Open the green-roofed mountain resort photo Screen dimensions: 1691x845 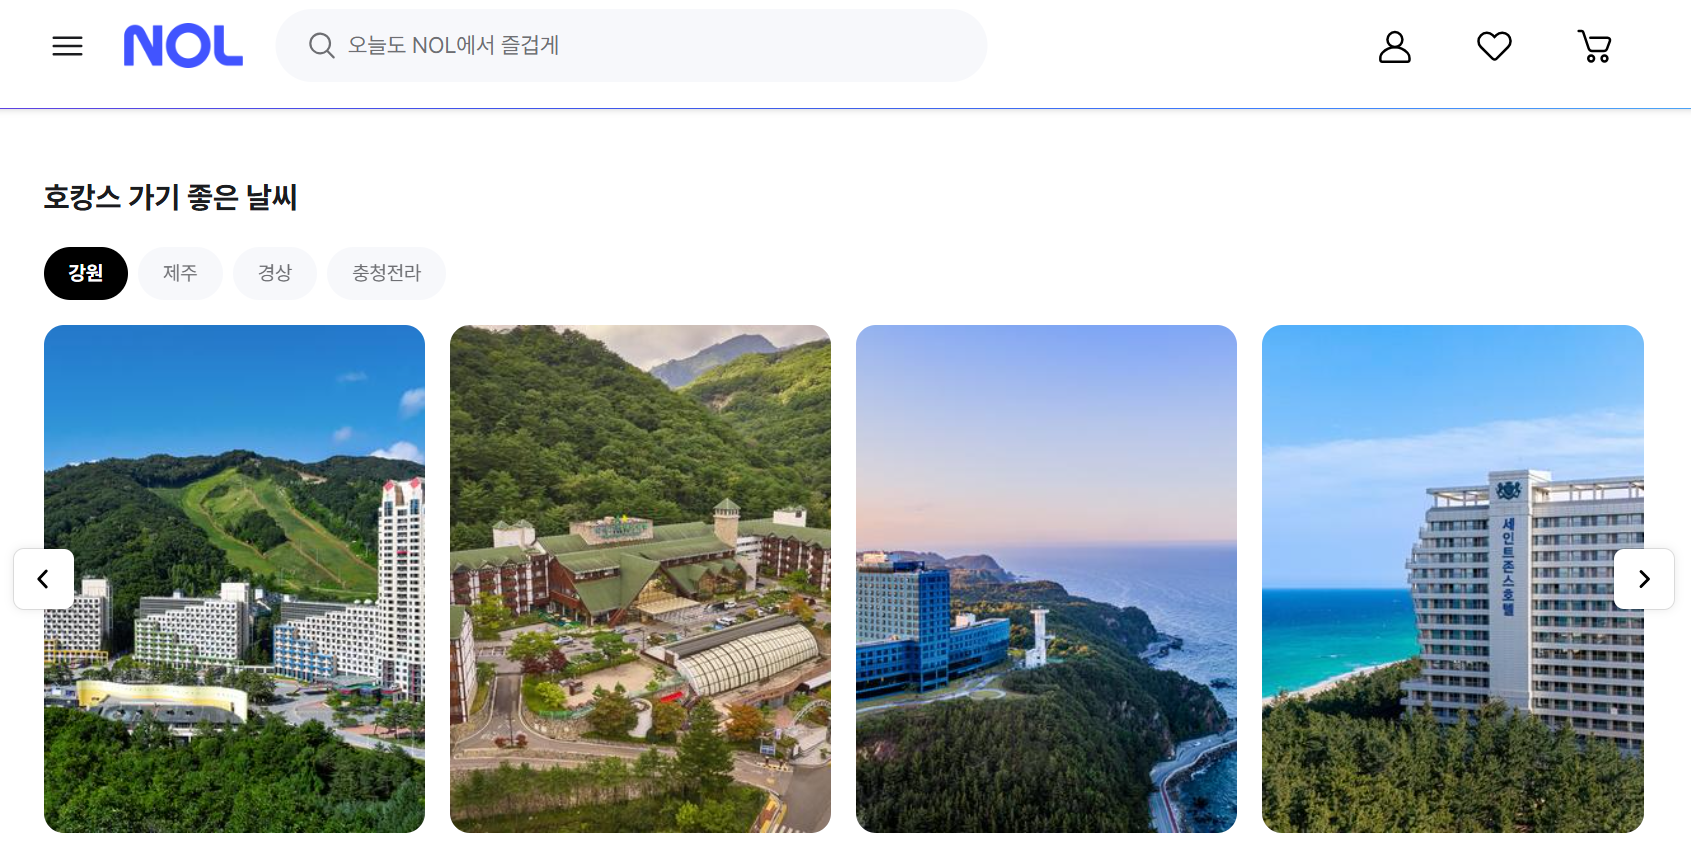[x=640, y=579]
